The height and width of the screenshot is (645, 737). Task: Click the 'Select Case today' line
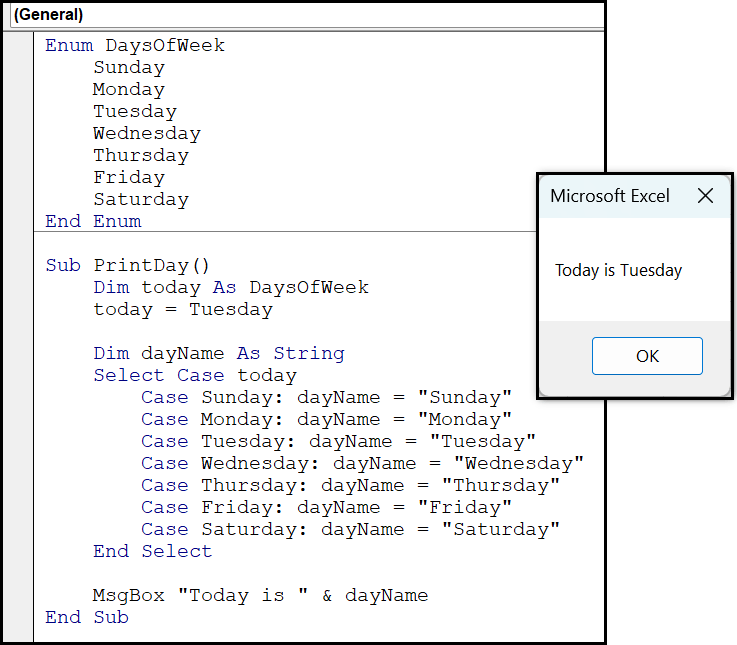tap(195, 375)
